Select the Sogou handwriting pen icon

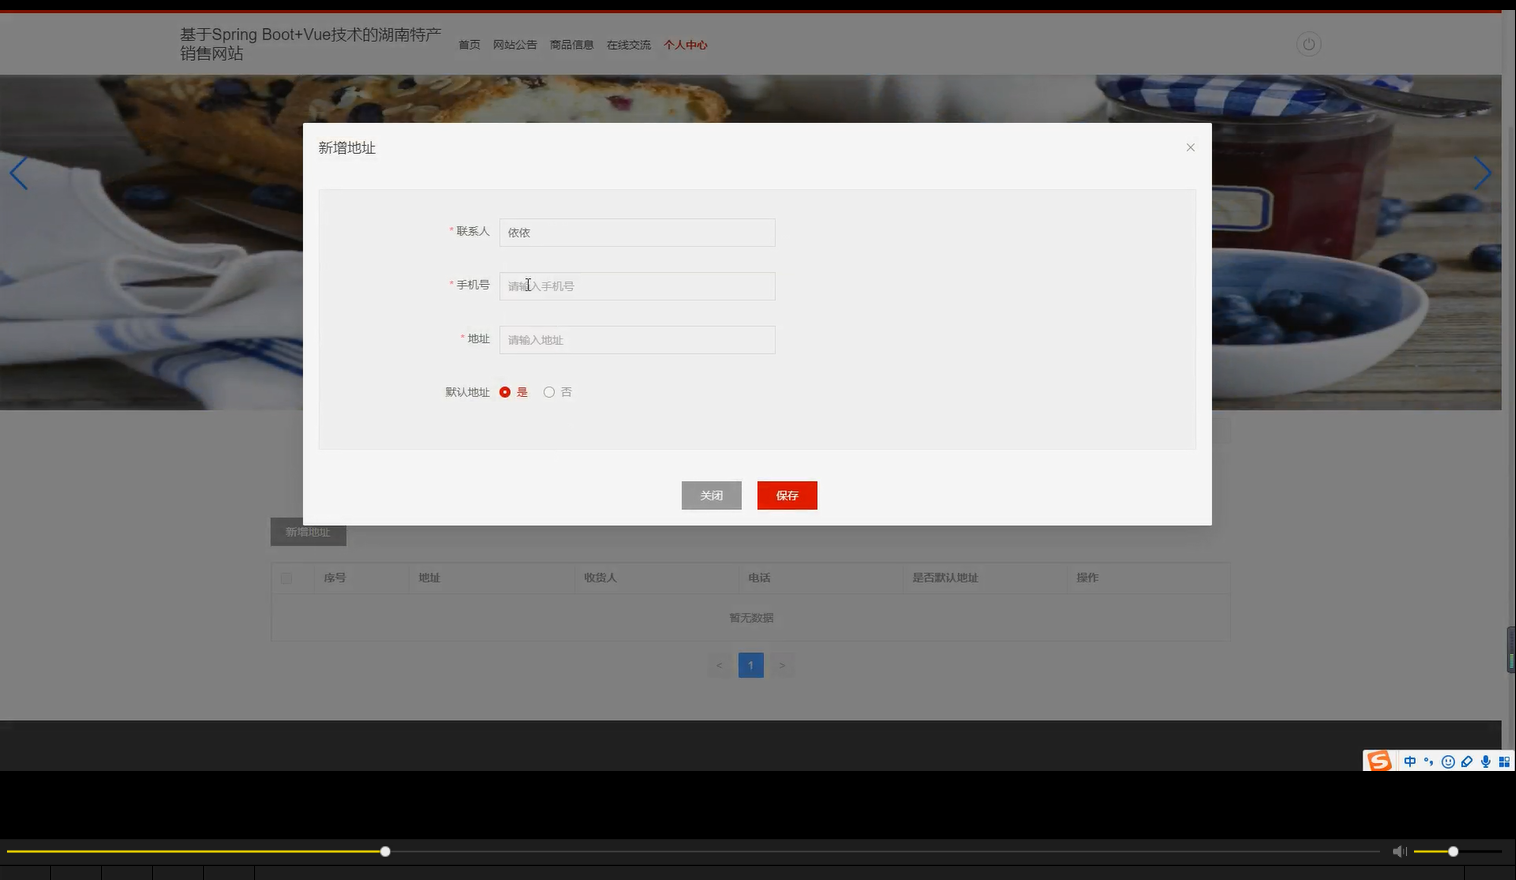coord(1466,761)
